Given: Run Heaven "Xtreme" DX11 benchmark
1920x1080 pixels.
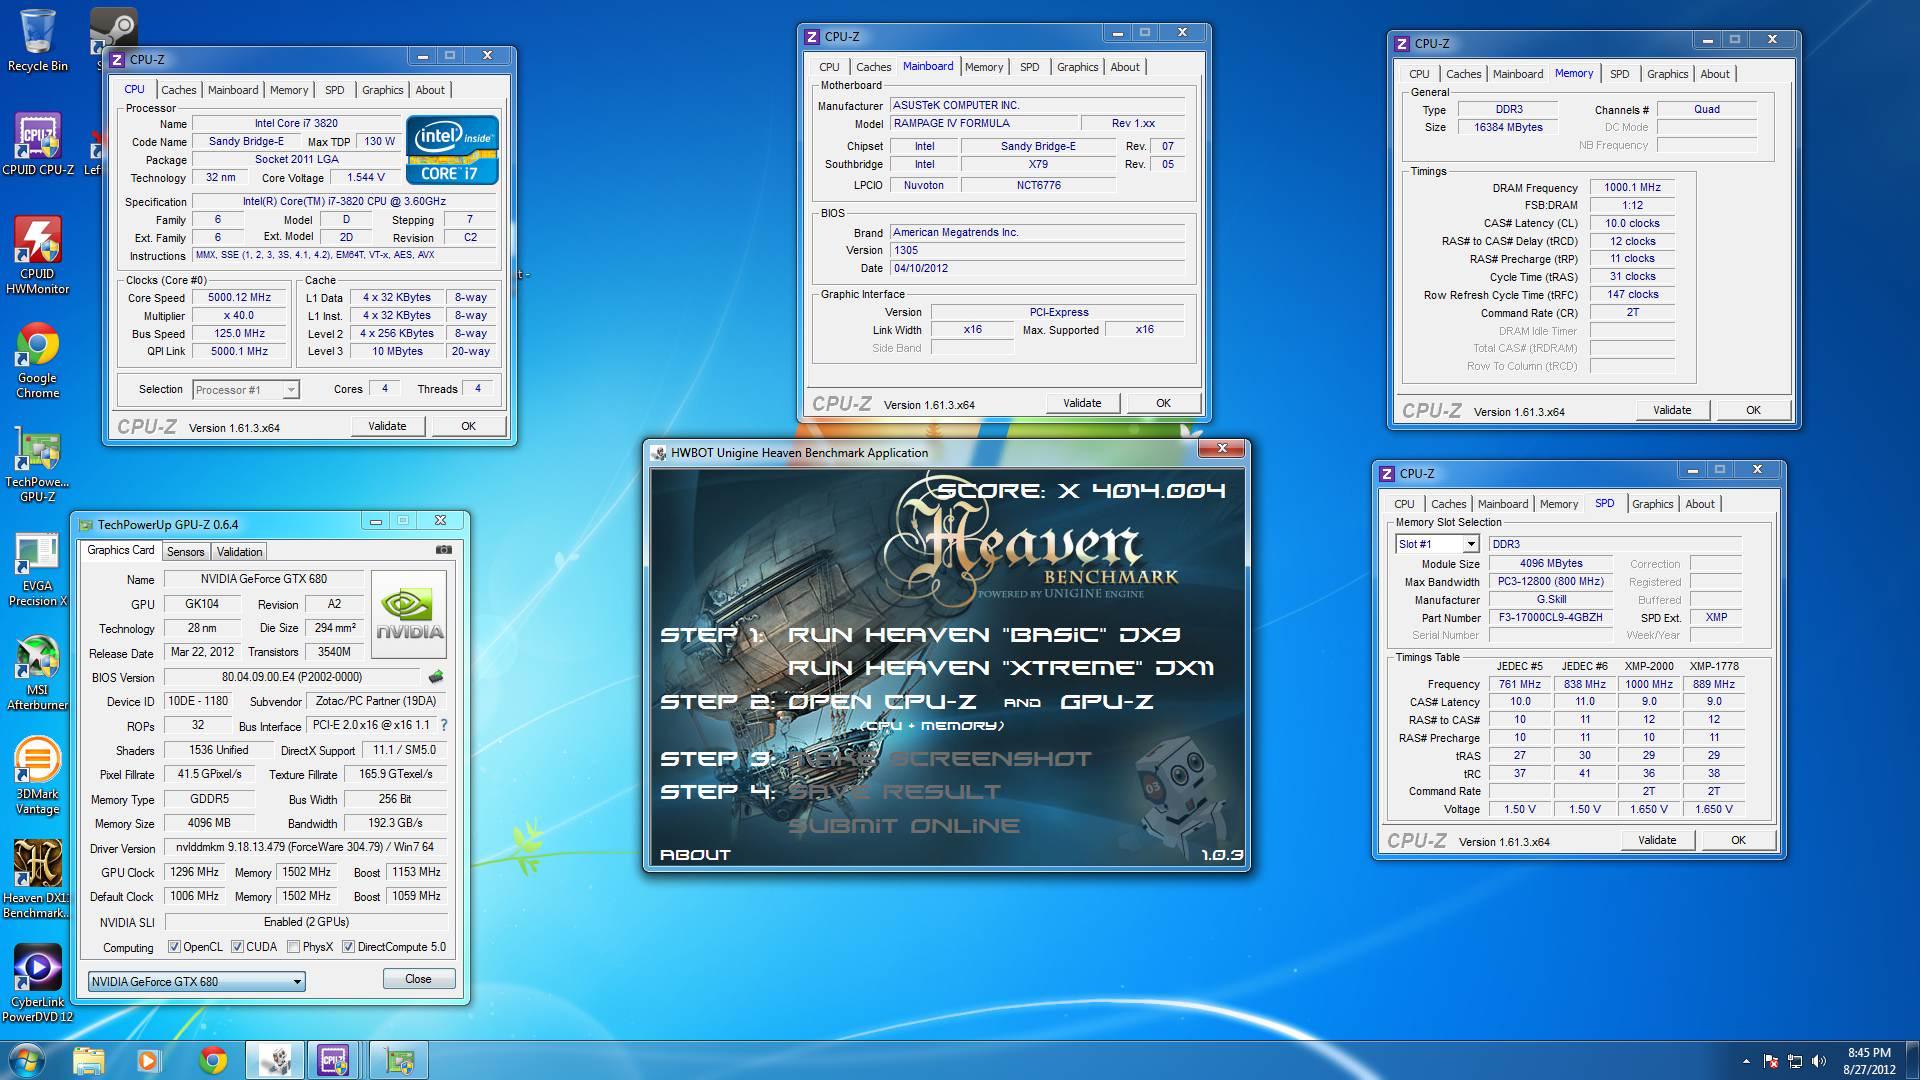Looking at the screenshot, I should pyautogui.click(x=1001, y=668).
